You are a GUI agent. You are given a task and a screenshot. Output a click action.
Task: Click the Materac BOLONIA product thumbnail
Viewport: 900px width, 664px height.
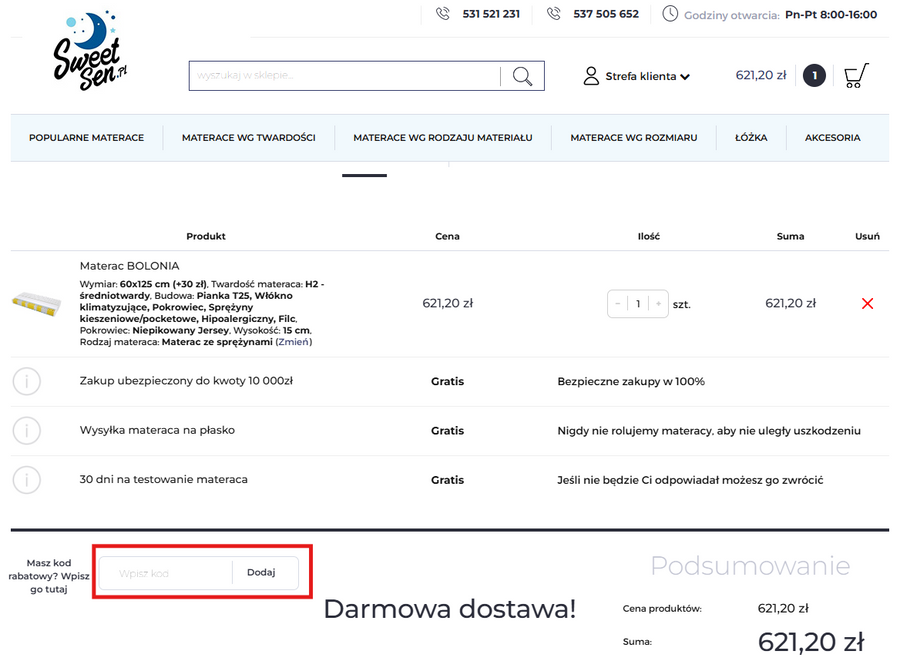[37, 302]
